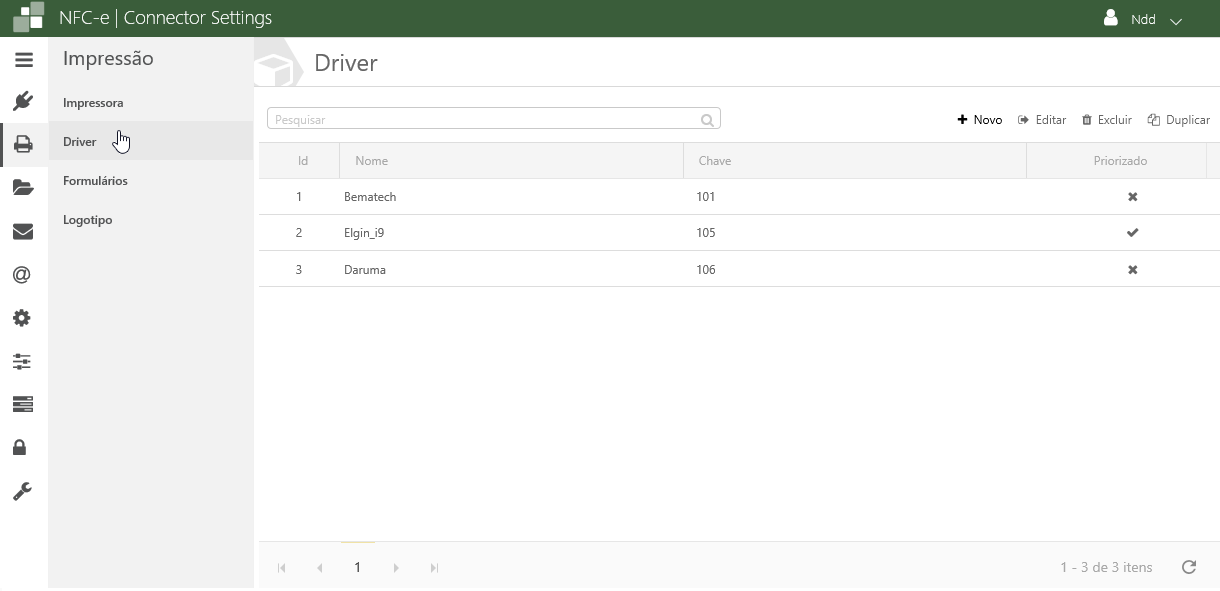Open the @ email sidebar icon
Screen dimensions: 1220x591
pos(22,275)
